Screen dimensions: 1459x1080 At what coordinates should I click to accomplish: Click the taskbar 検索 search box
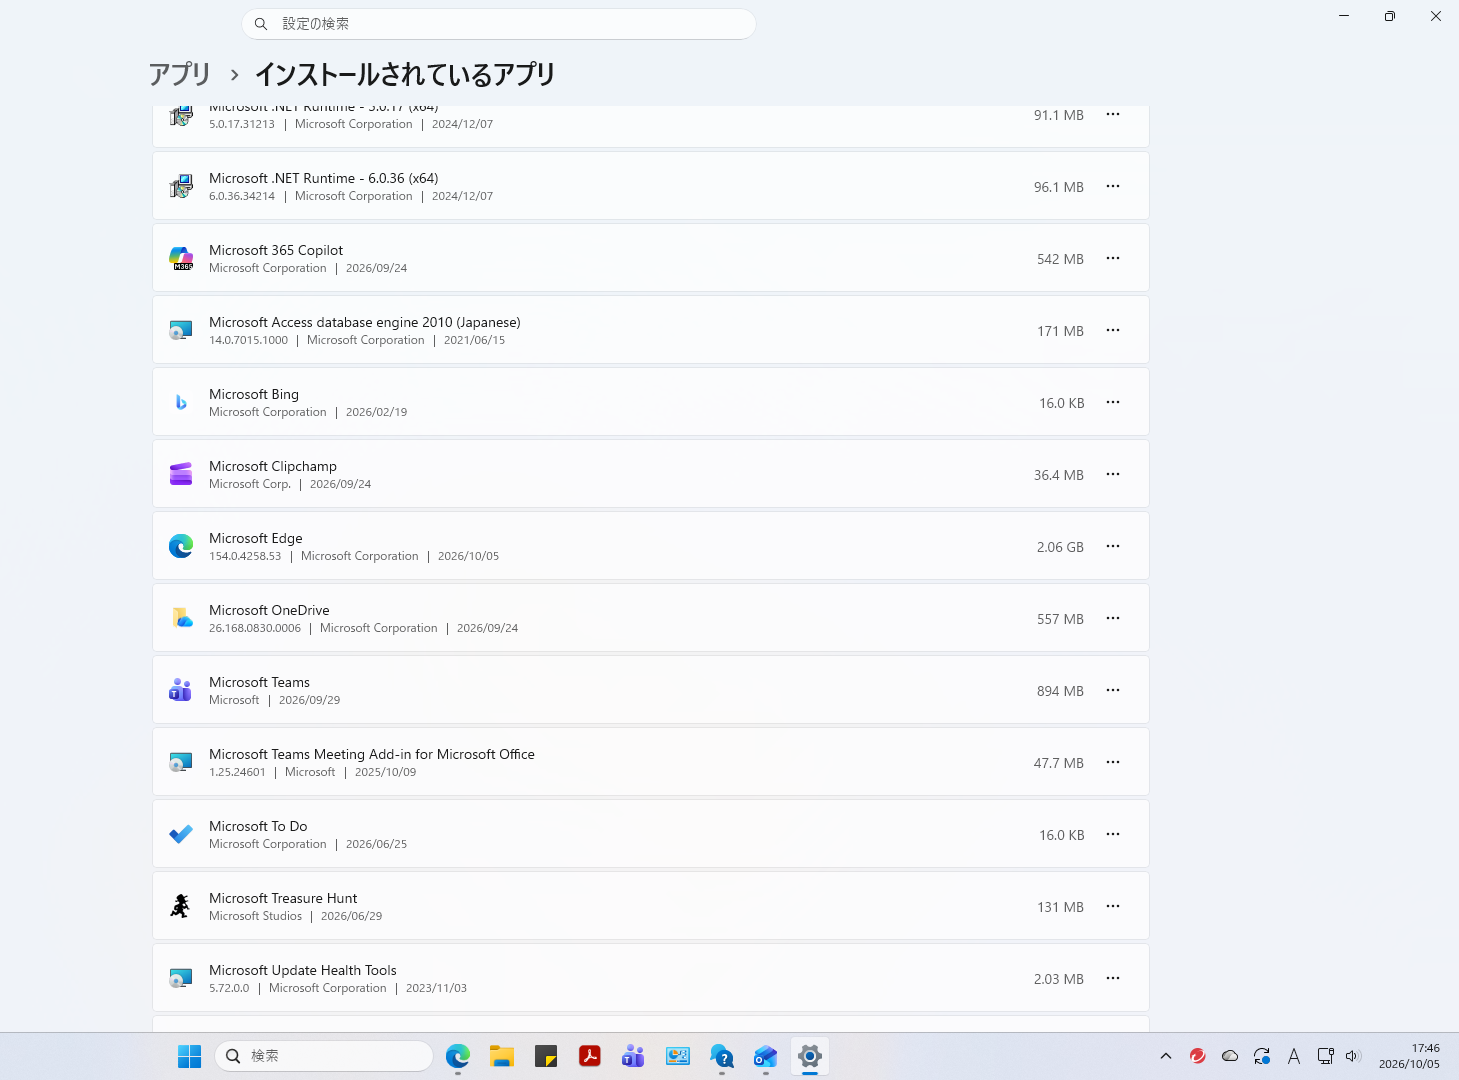tap(324, 1056)
